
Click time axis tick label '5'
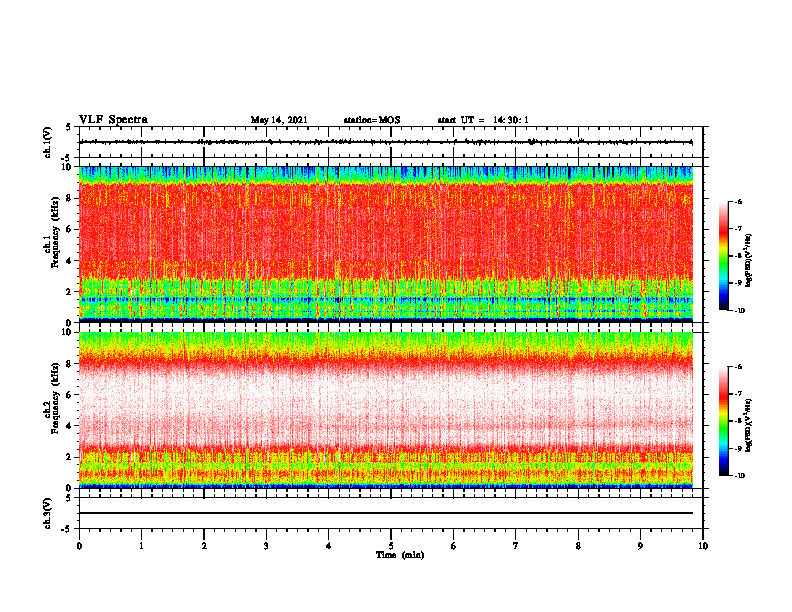(x=391, y=546)
